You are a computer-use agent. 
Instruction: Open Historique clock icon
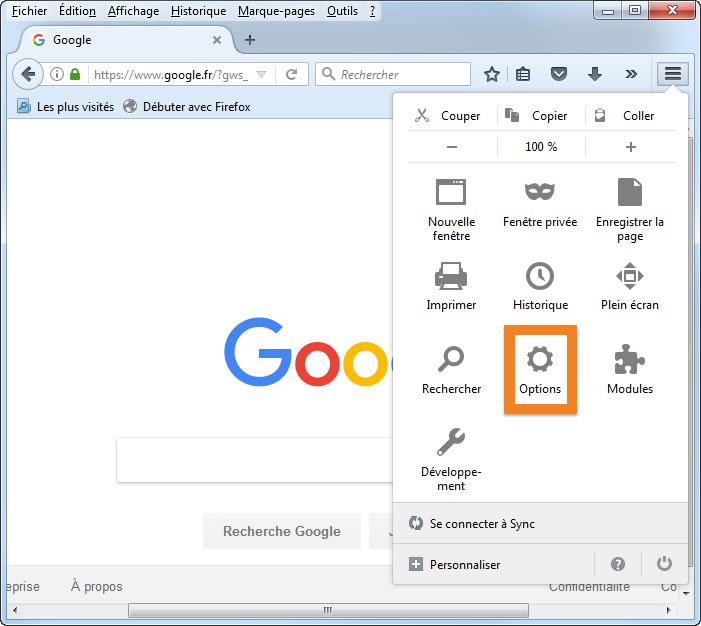tap(540, 285)
